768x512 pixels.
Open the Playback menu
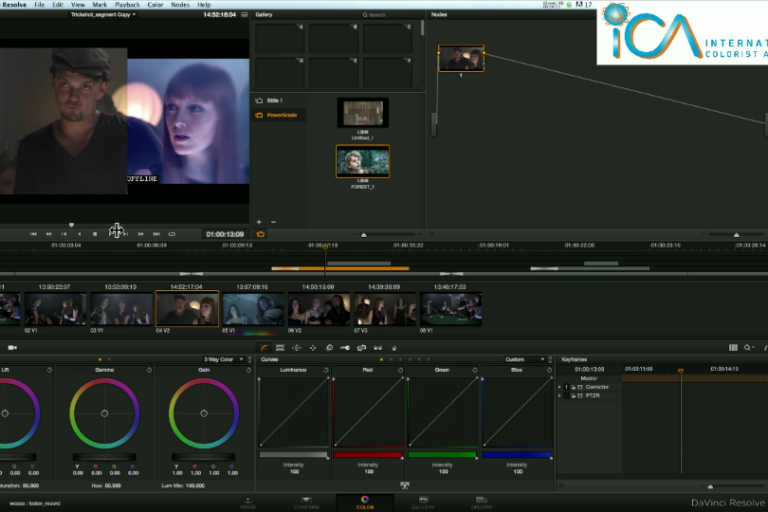[127, 4]
